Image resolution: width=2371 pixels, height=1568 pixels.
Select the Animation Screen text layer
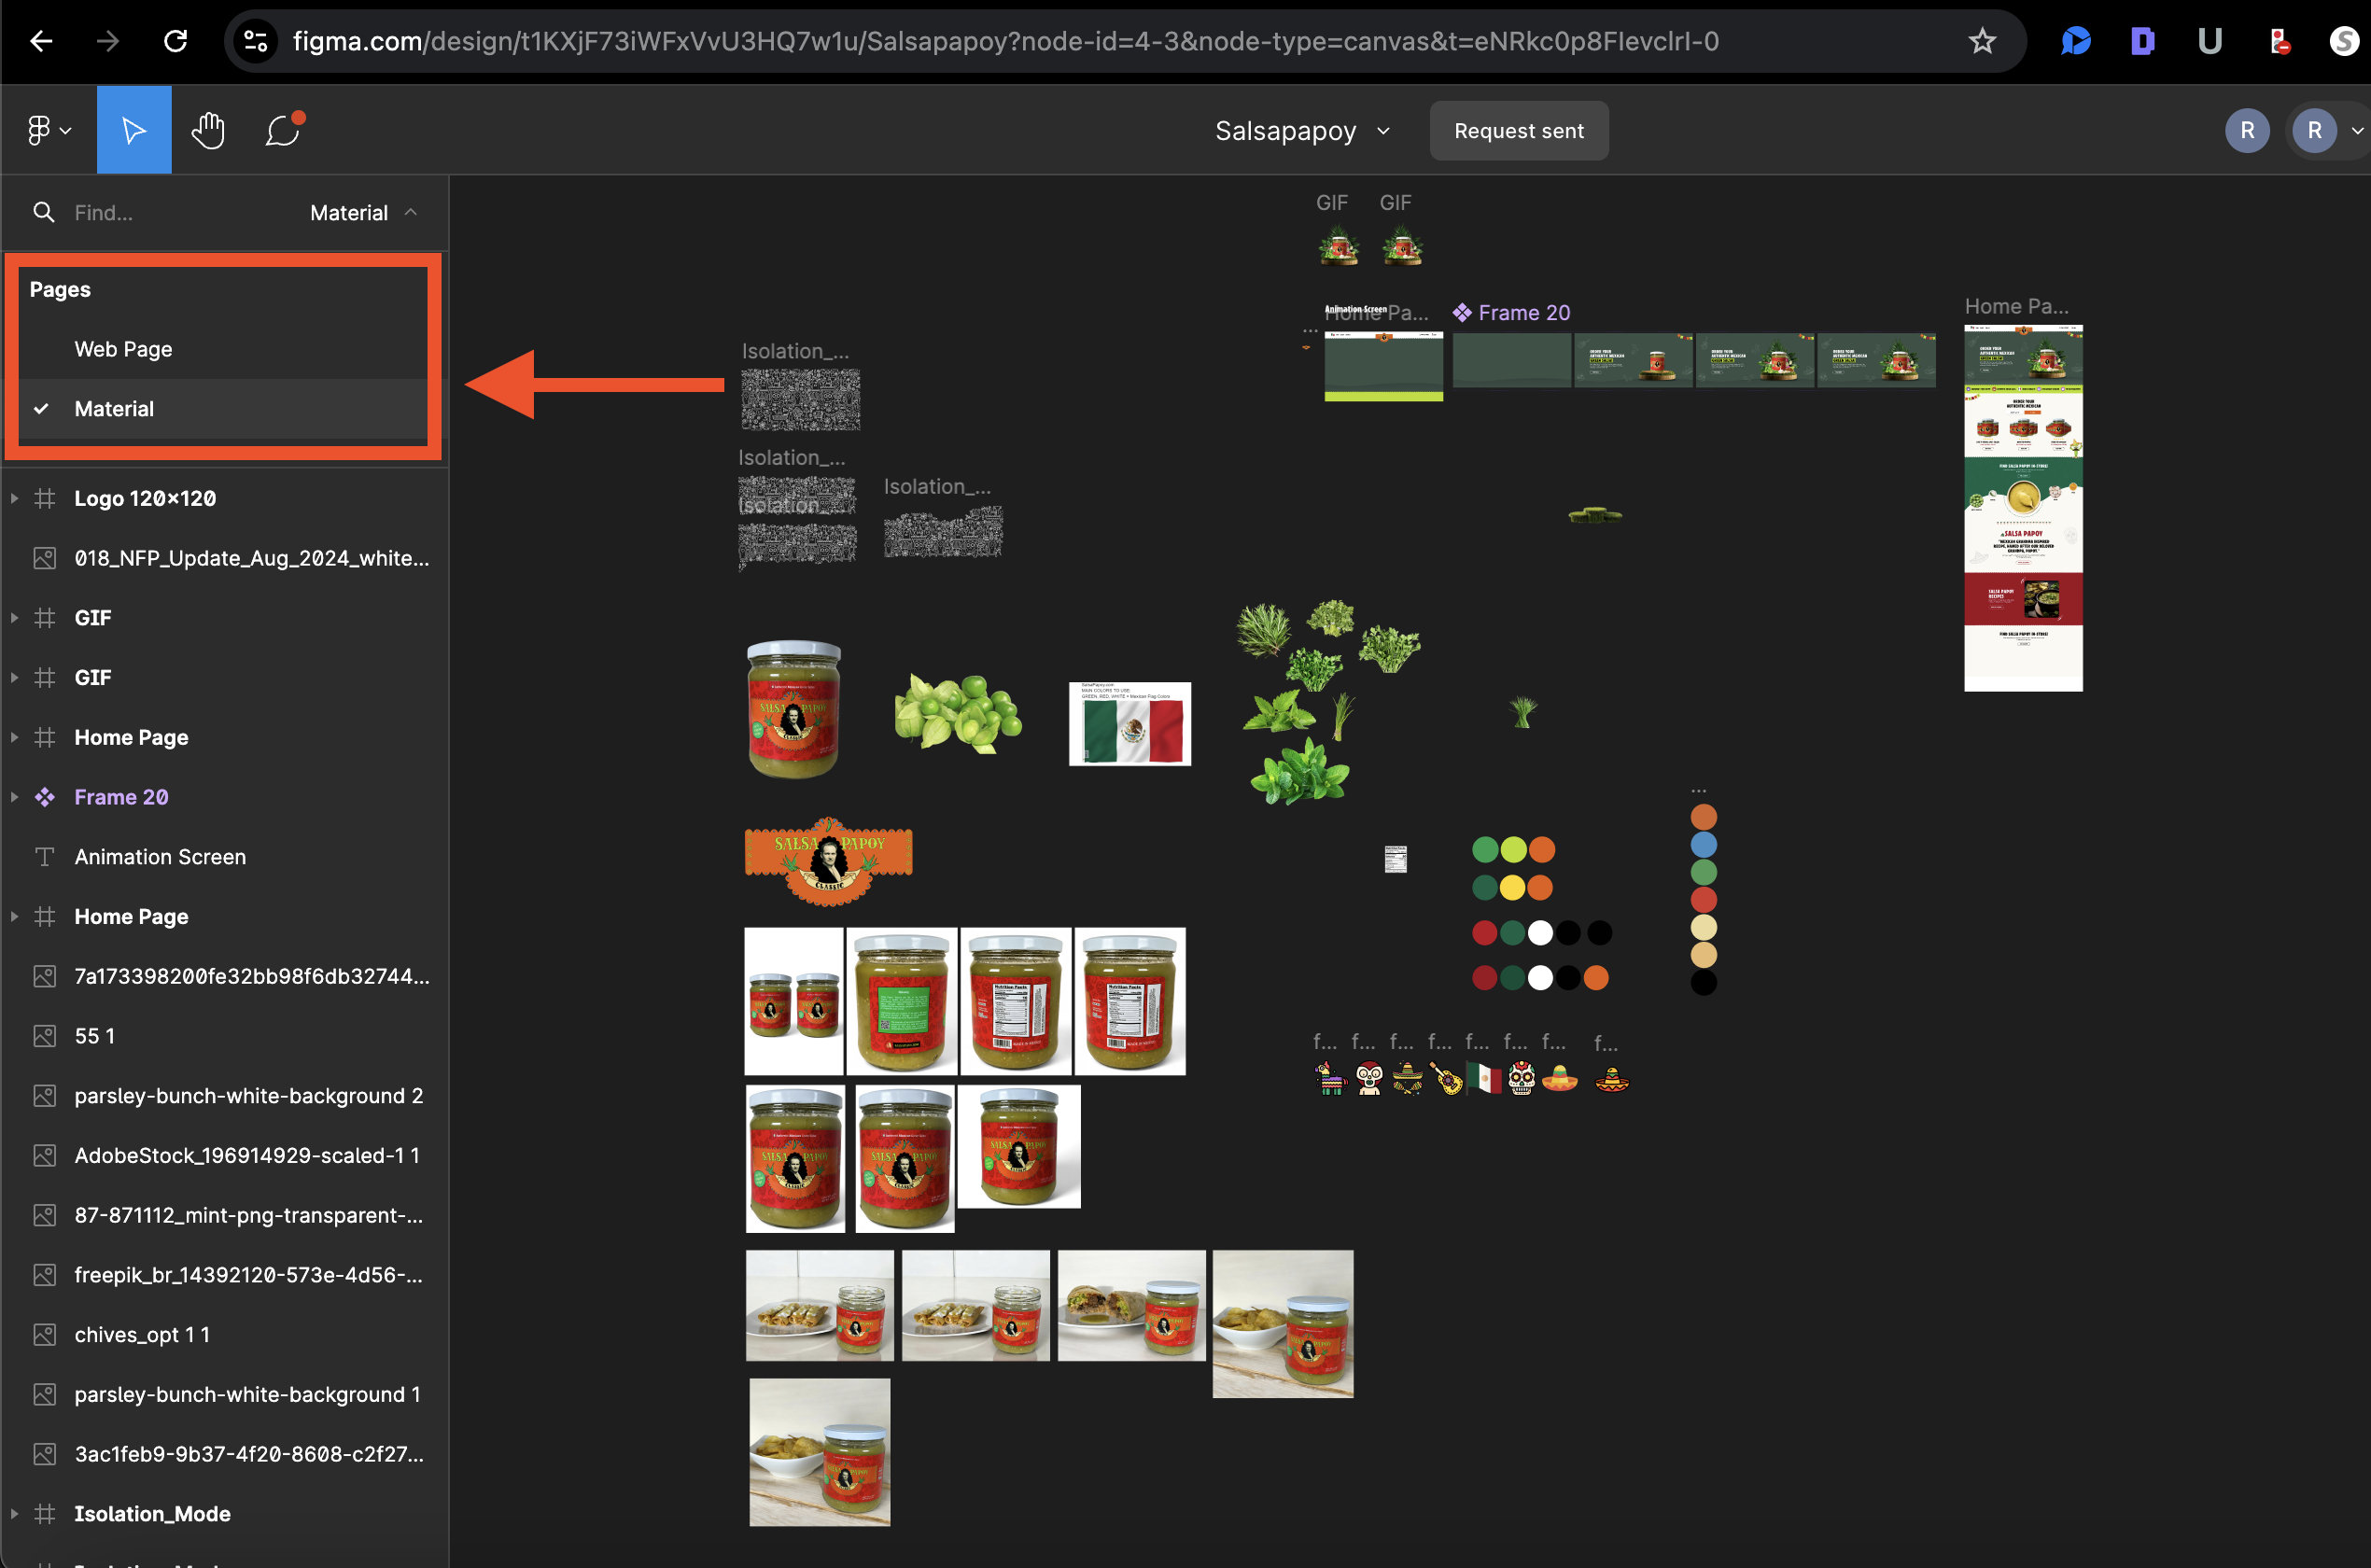[160, 857]
